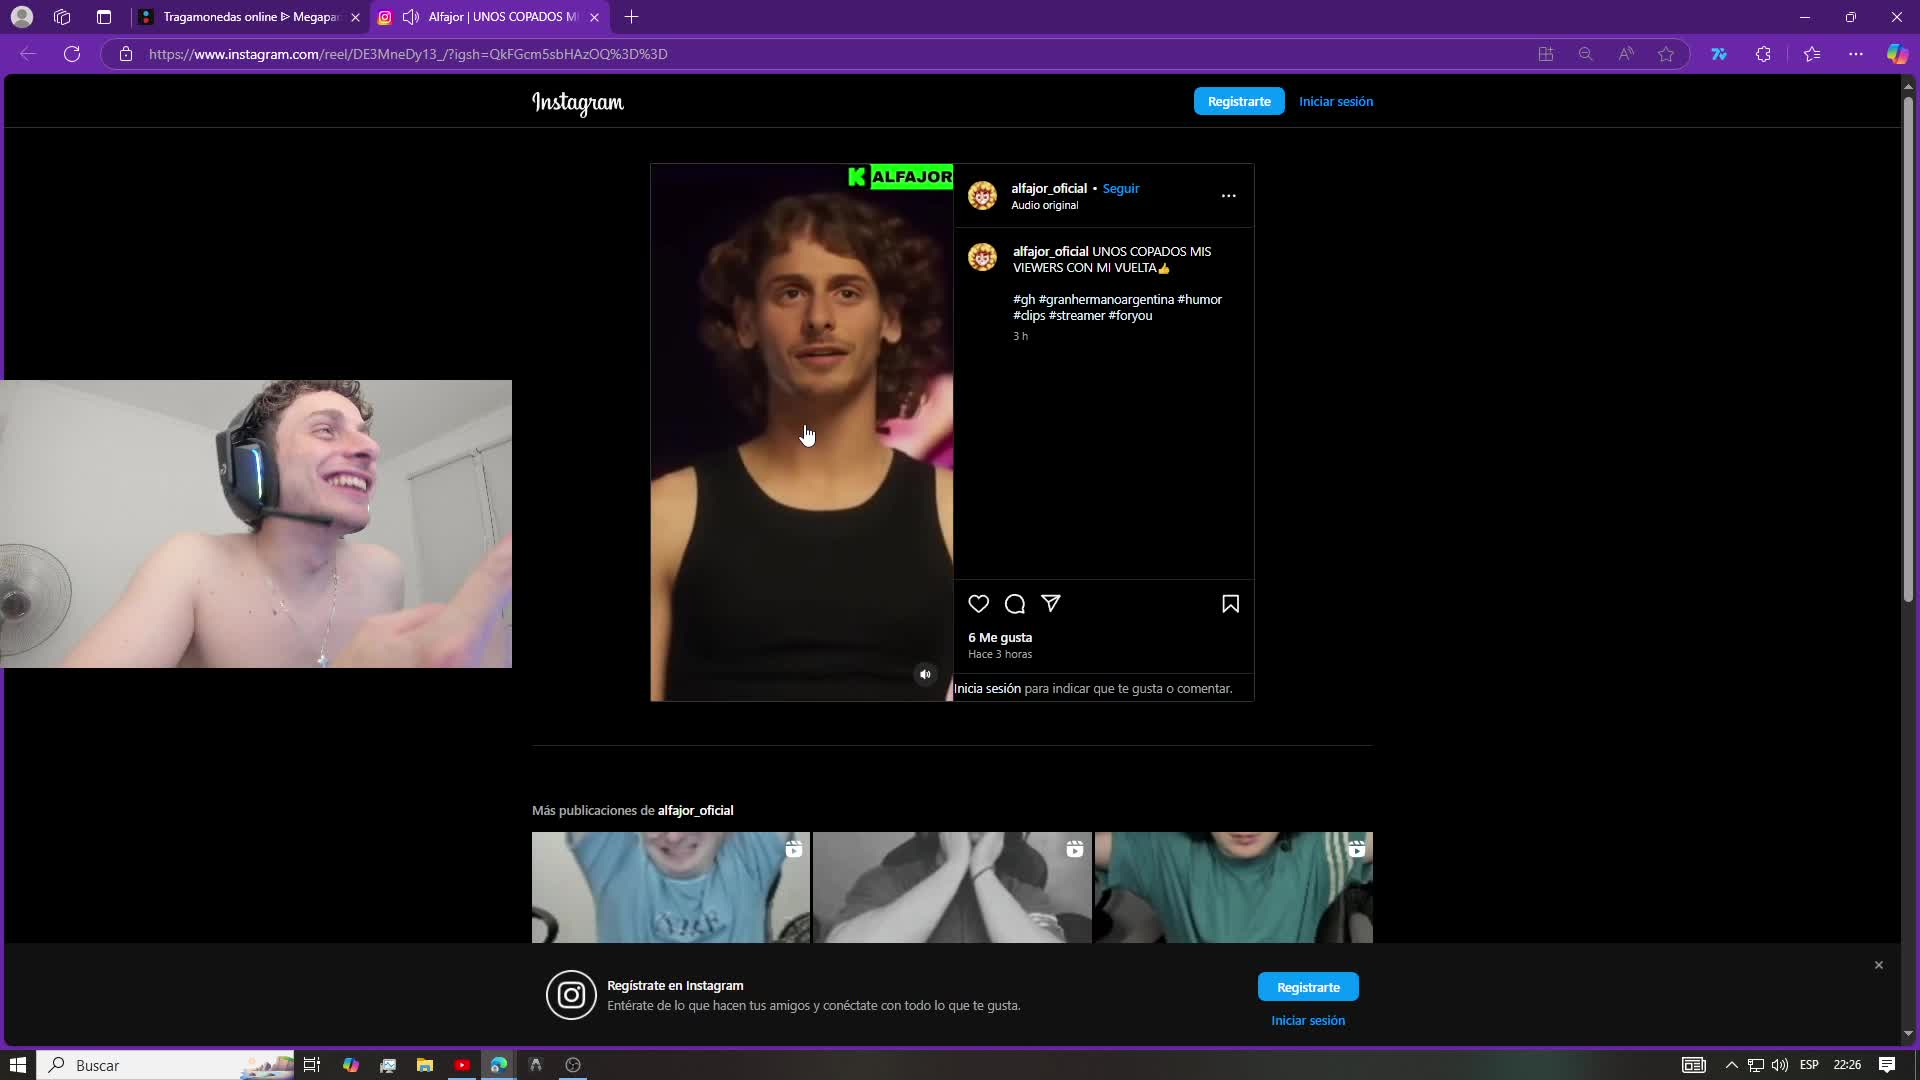Click the reel video to pause playback
The image size is (1920, 1080).
[x=801, y=432]
